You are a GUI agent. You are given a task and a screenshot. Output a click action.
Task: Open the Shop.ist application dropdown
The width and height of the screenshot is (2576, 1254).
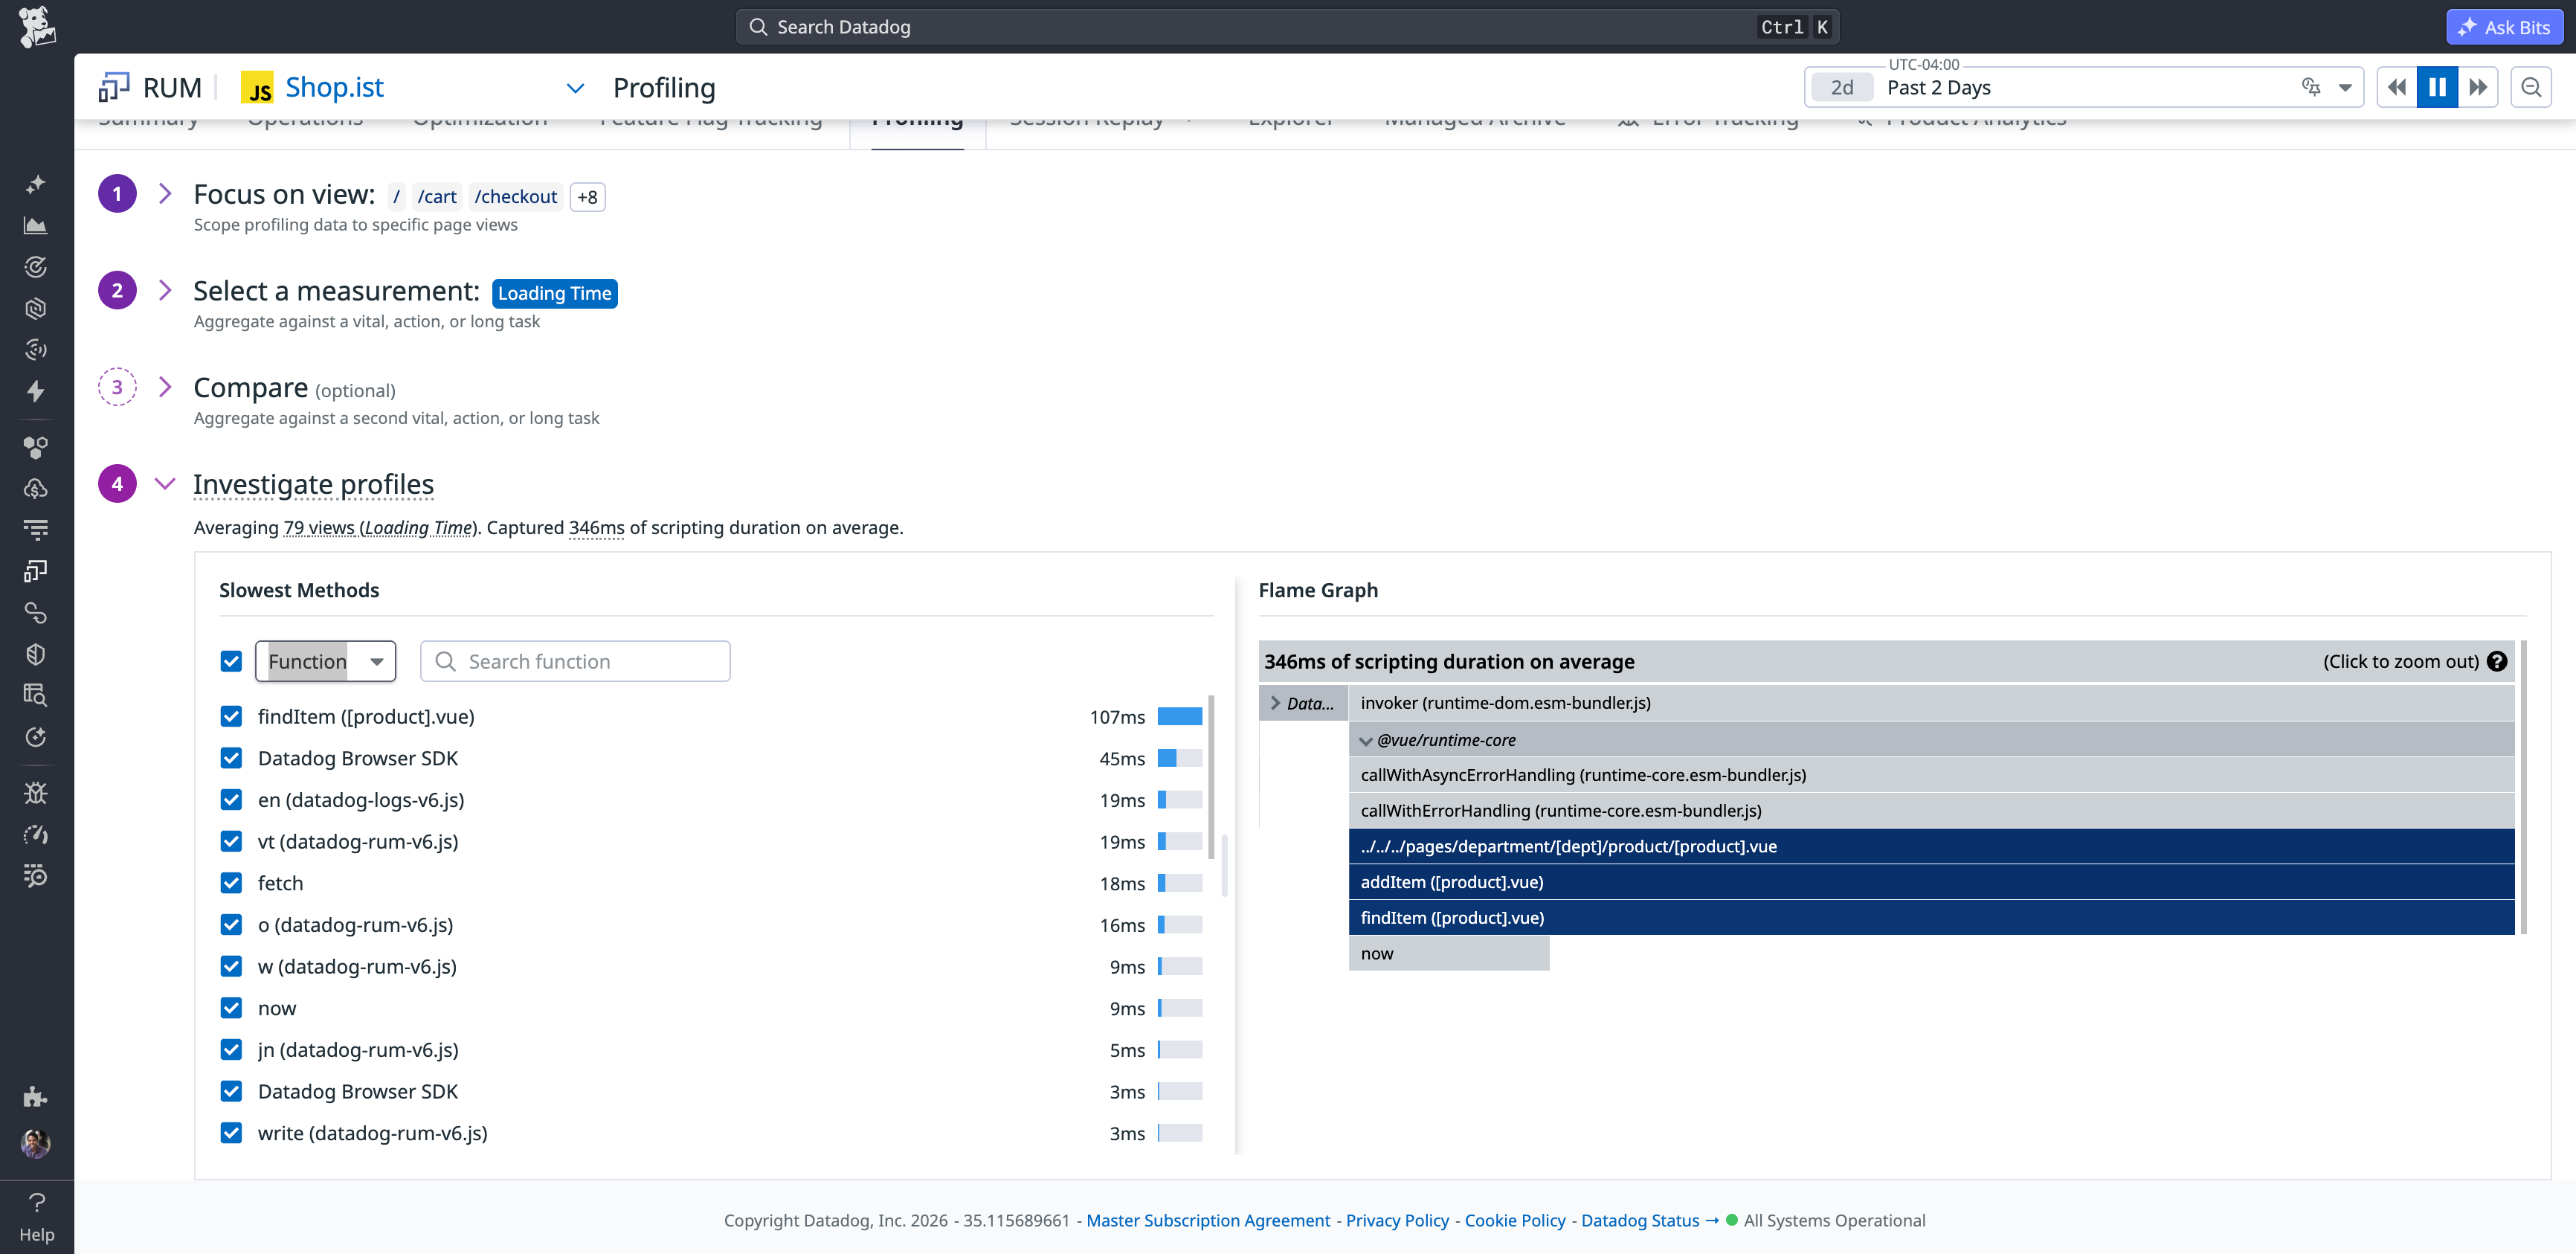click(575, 88)
